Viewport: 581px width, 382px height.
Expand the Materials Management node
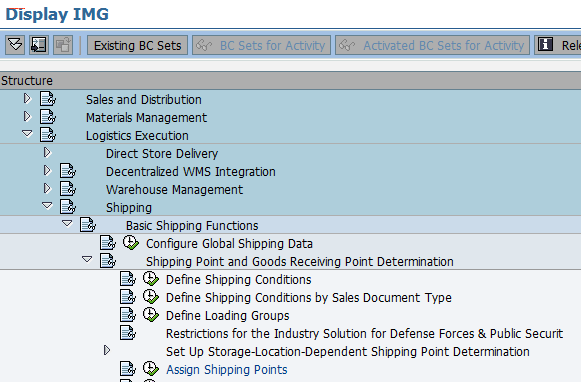[27, 116]
